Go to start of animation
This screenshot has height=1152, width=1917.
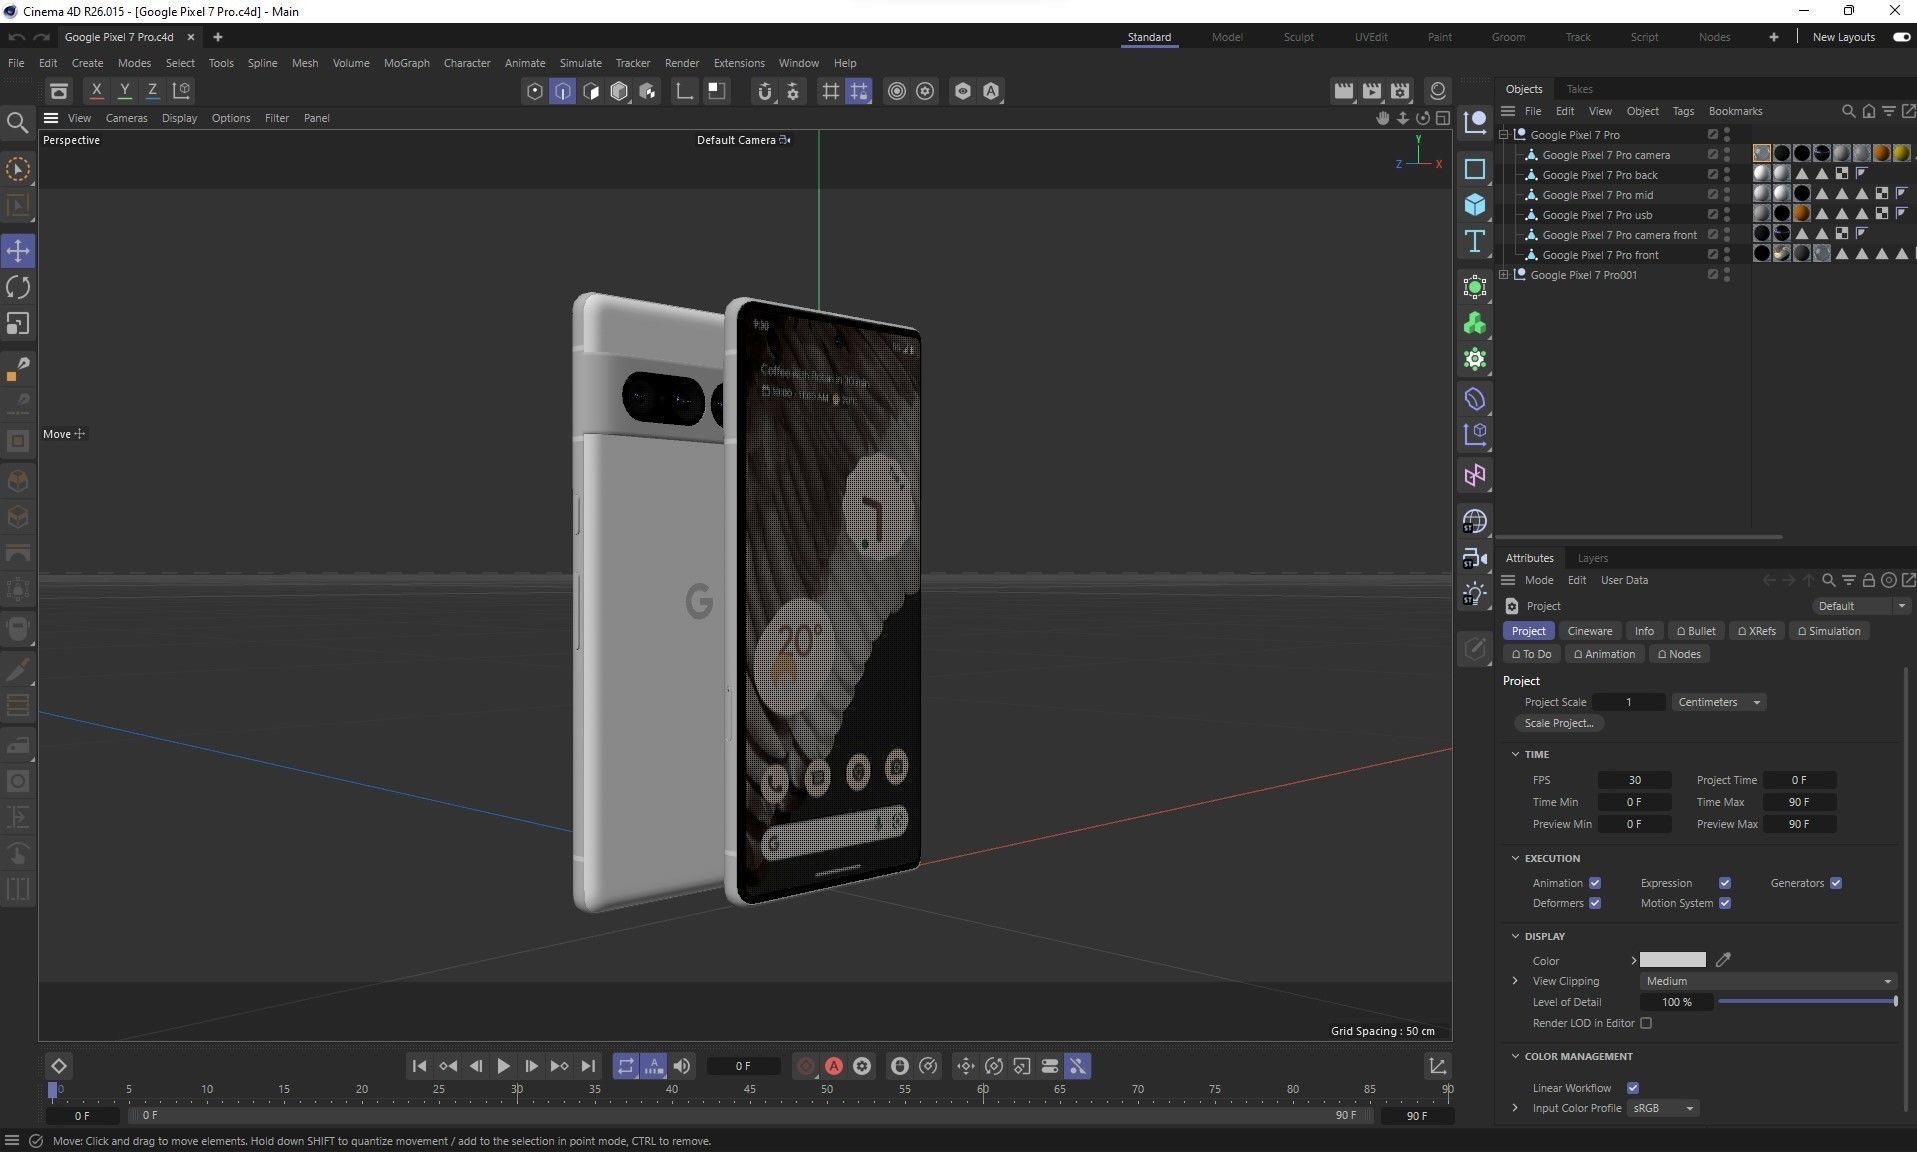pyautogui.click(x=420, y=1066)
